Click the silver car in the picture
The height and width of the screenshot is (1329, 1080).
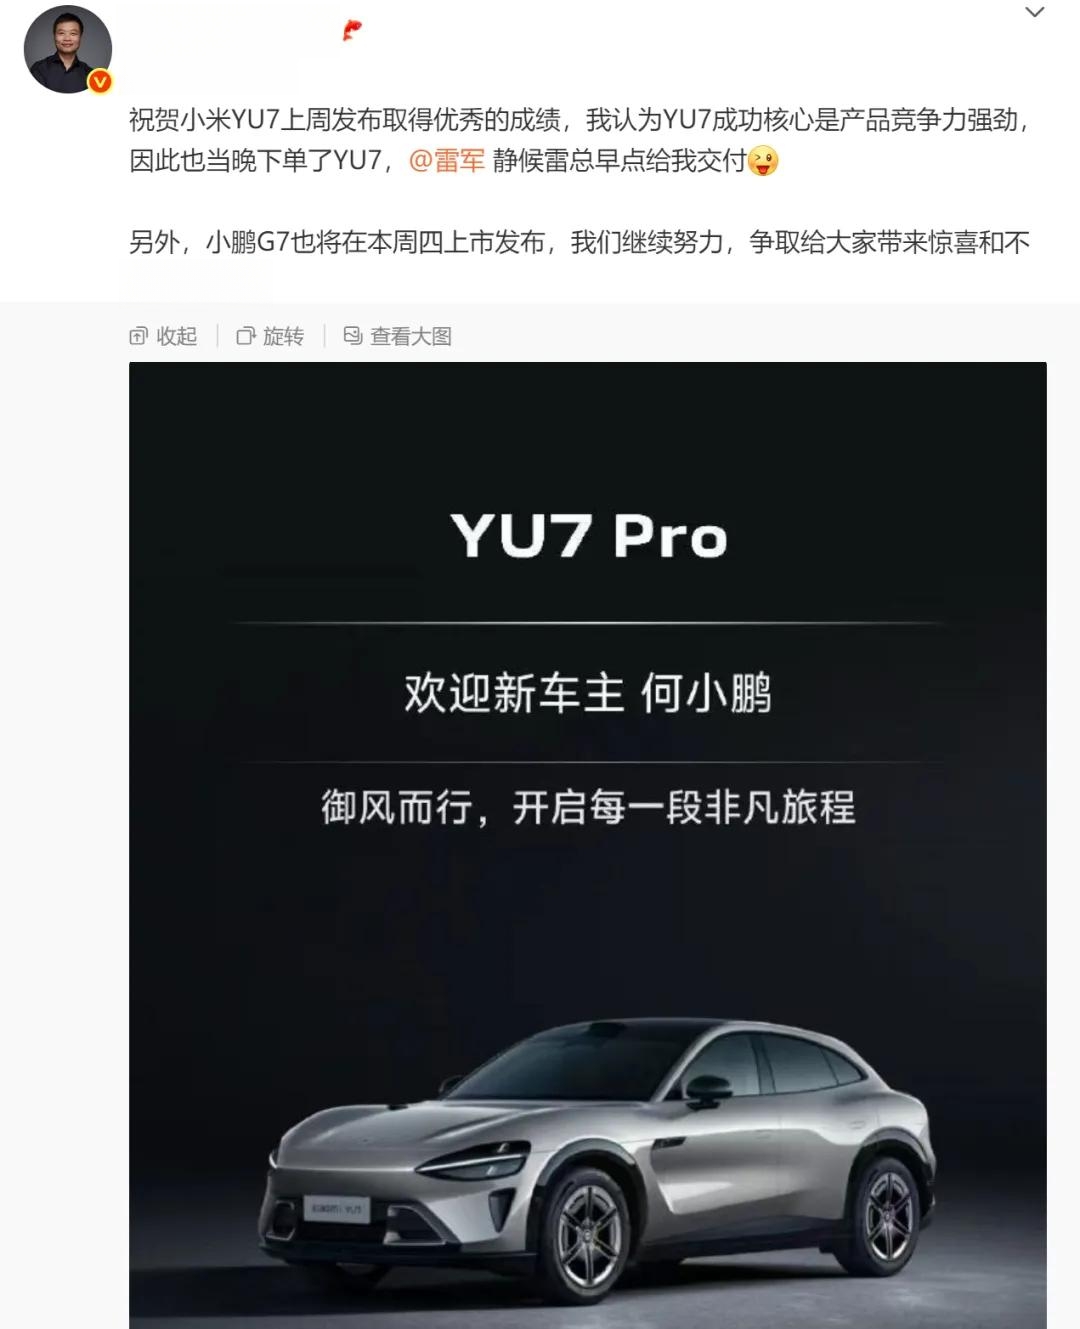pyautogui.click(x=600, y=1167)
